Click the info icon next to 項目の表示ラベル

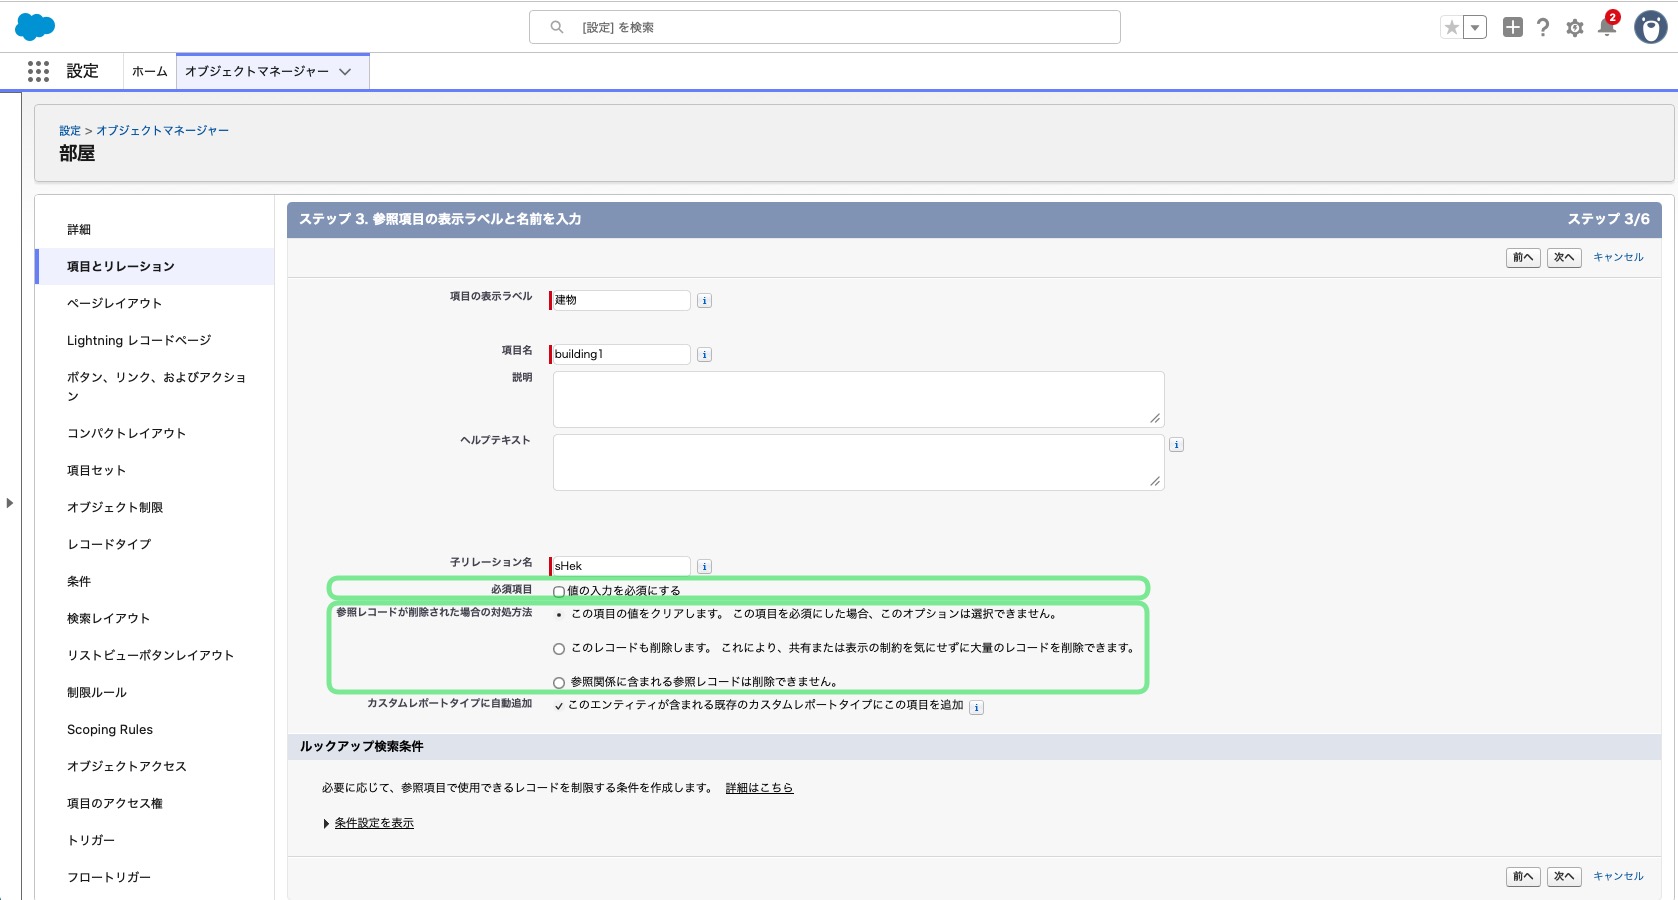tap(704, 300)
